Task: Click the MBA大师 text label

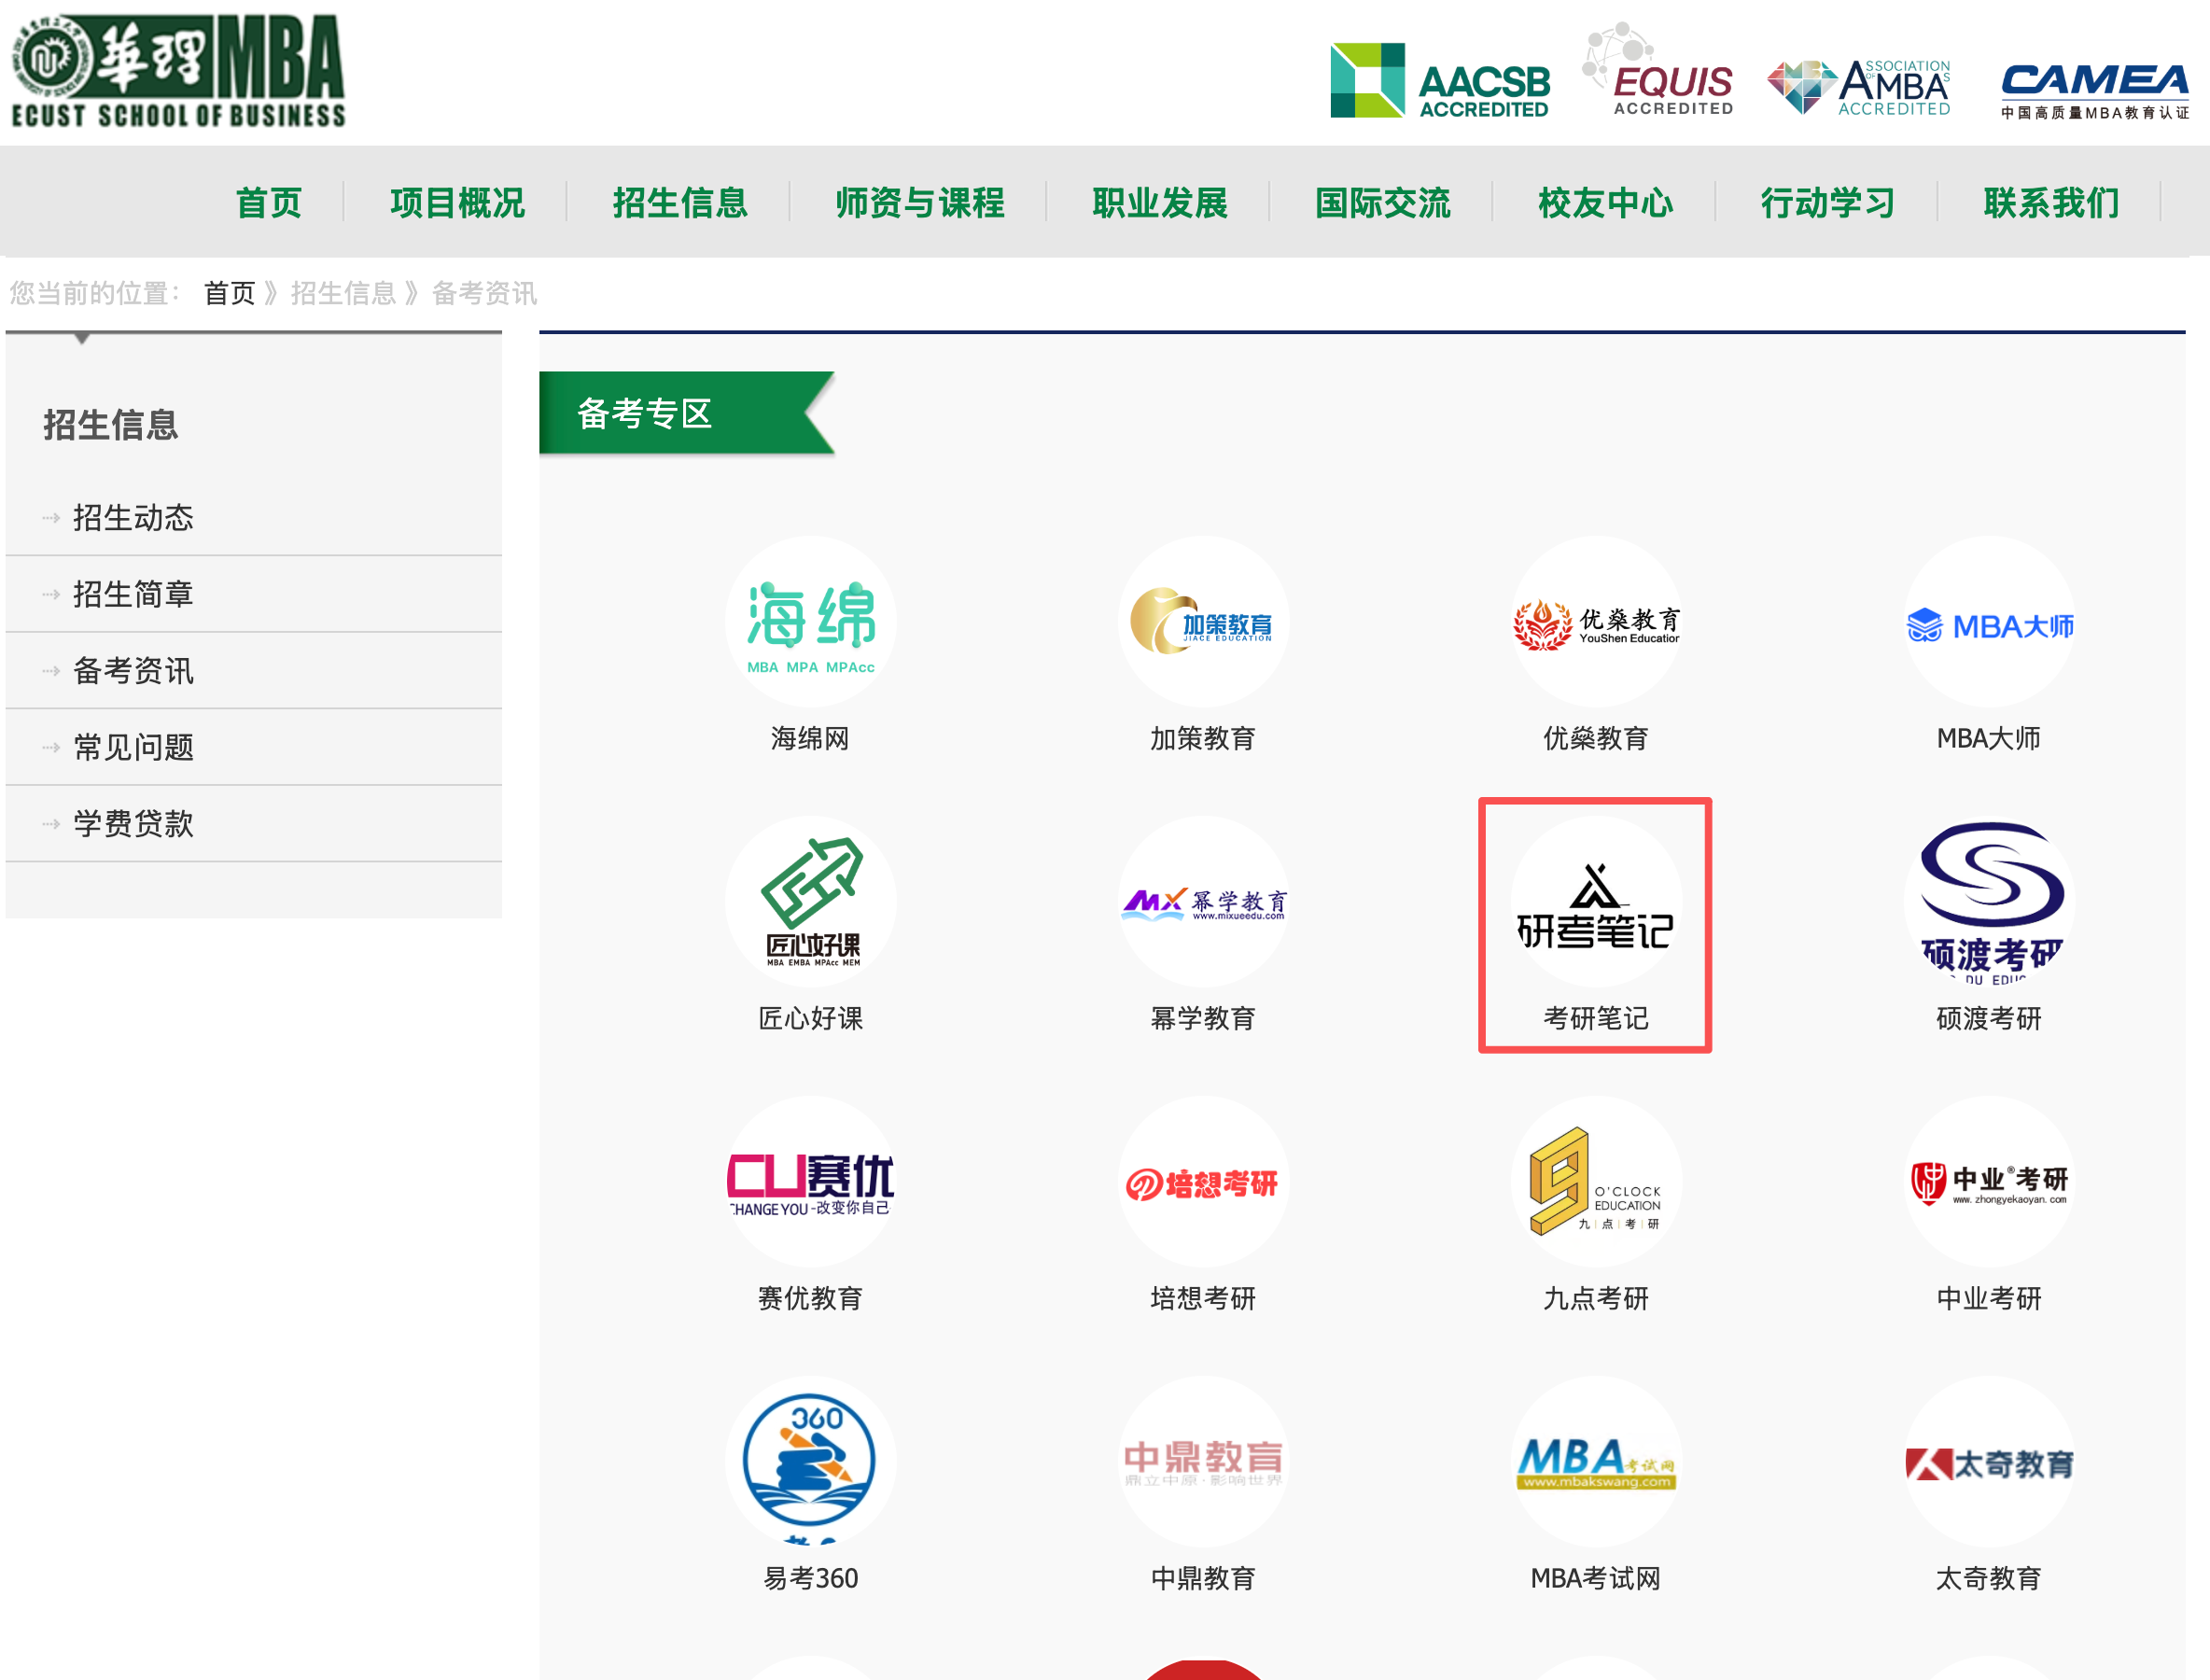Action: [x=1989, y=739]
